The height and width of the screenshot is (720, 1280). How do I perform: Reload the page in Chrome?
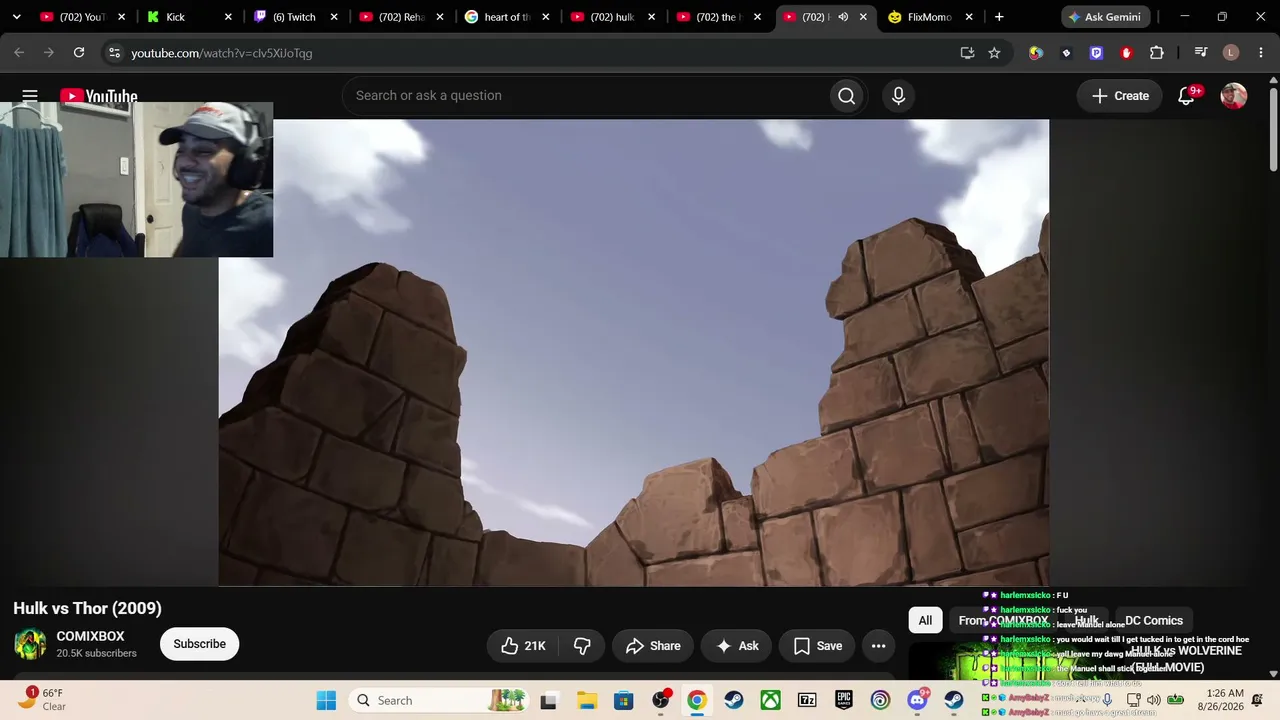(79, 53)
